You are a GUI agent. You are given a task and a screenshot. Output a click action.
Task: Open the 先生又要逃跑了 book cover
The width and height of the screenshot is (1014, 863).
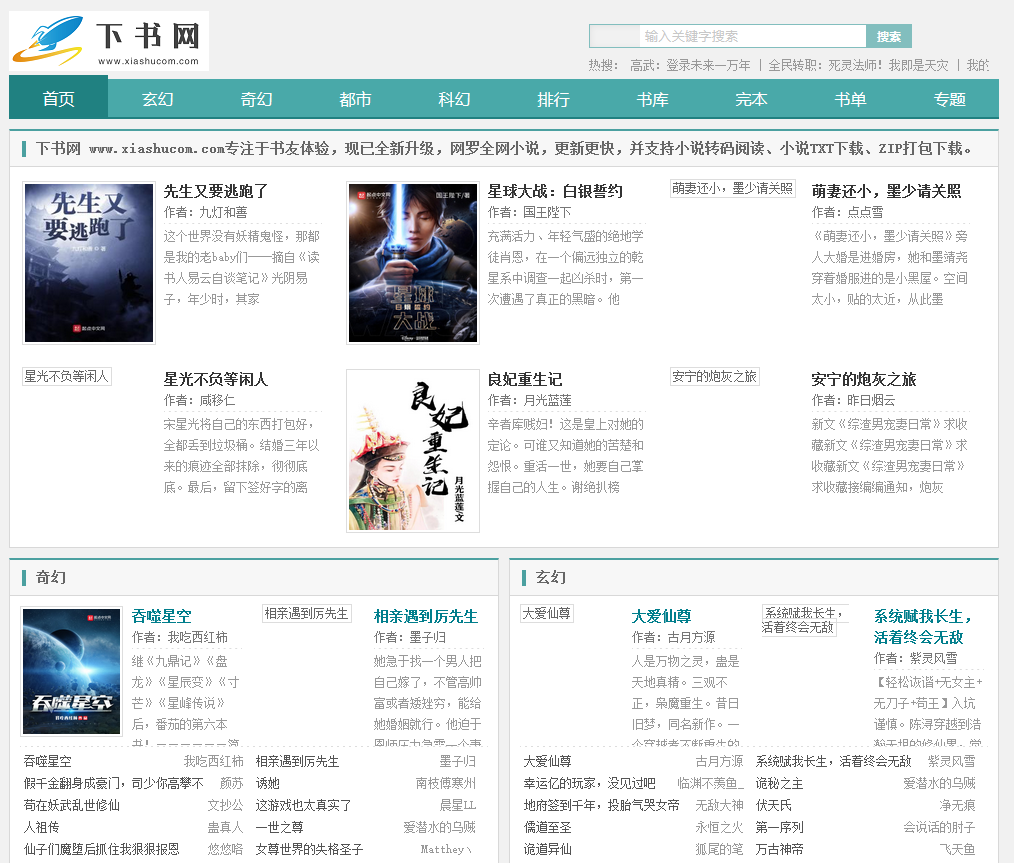[89, 263]
